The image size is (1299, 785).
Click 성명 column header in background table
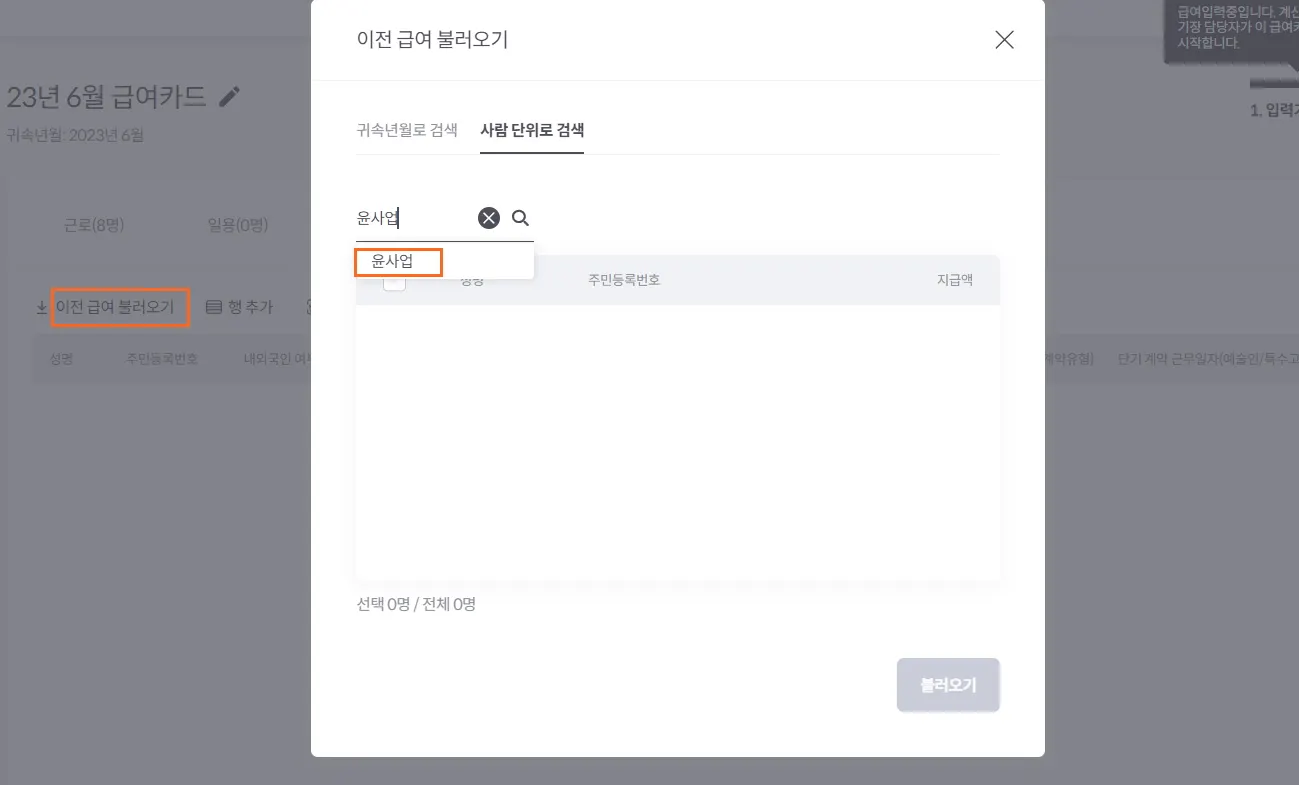point(61,359)
